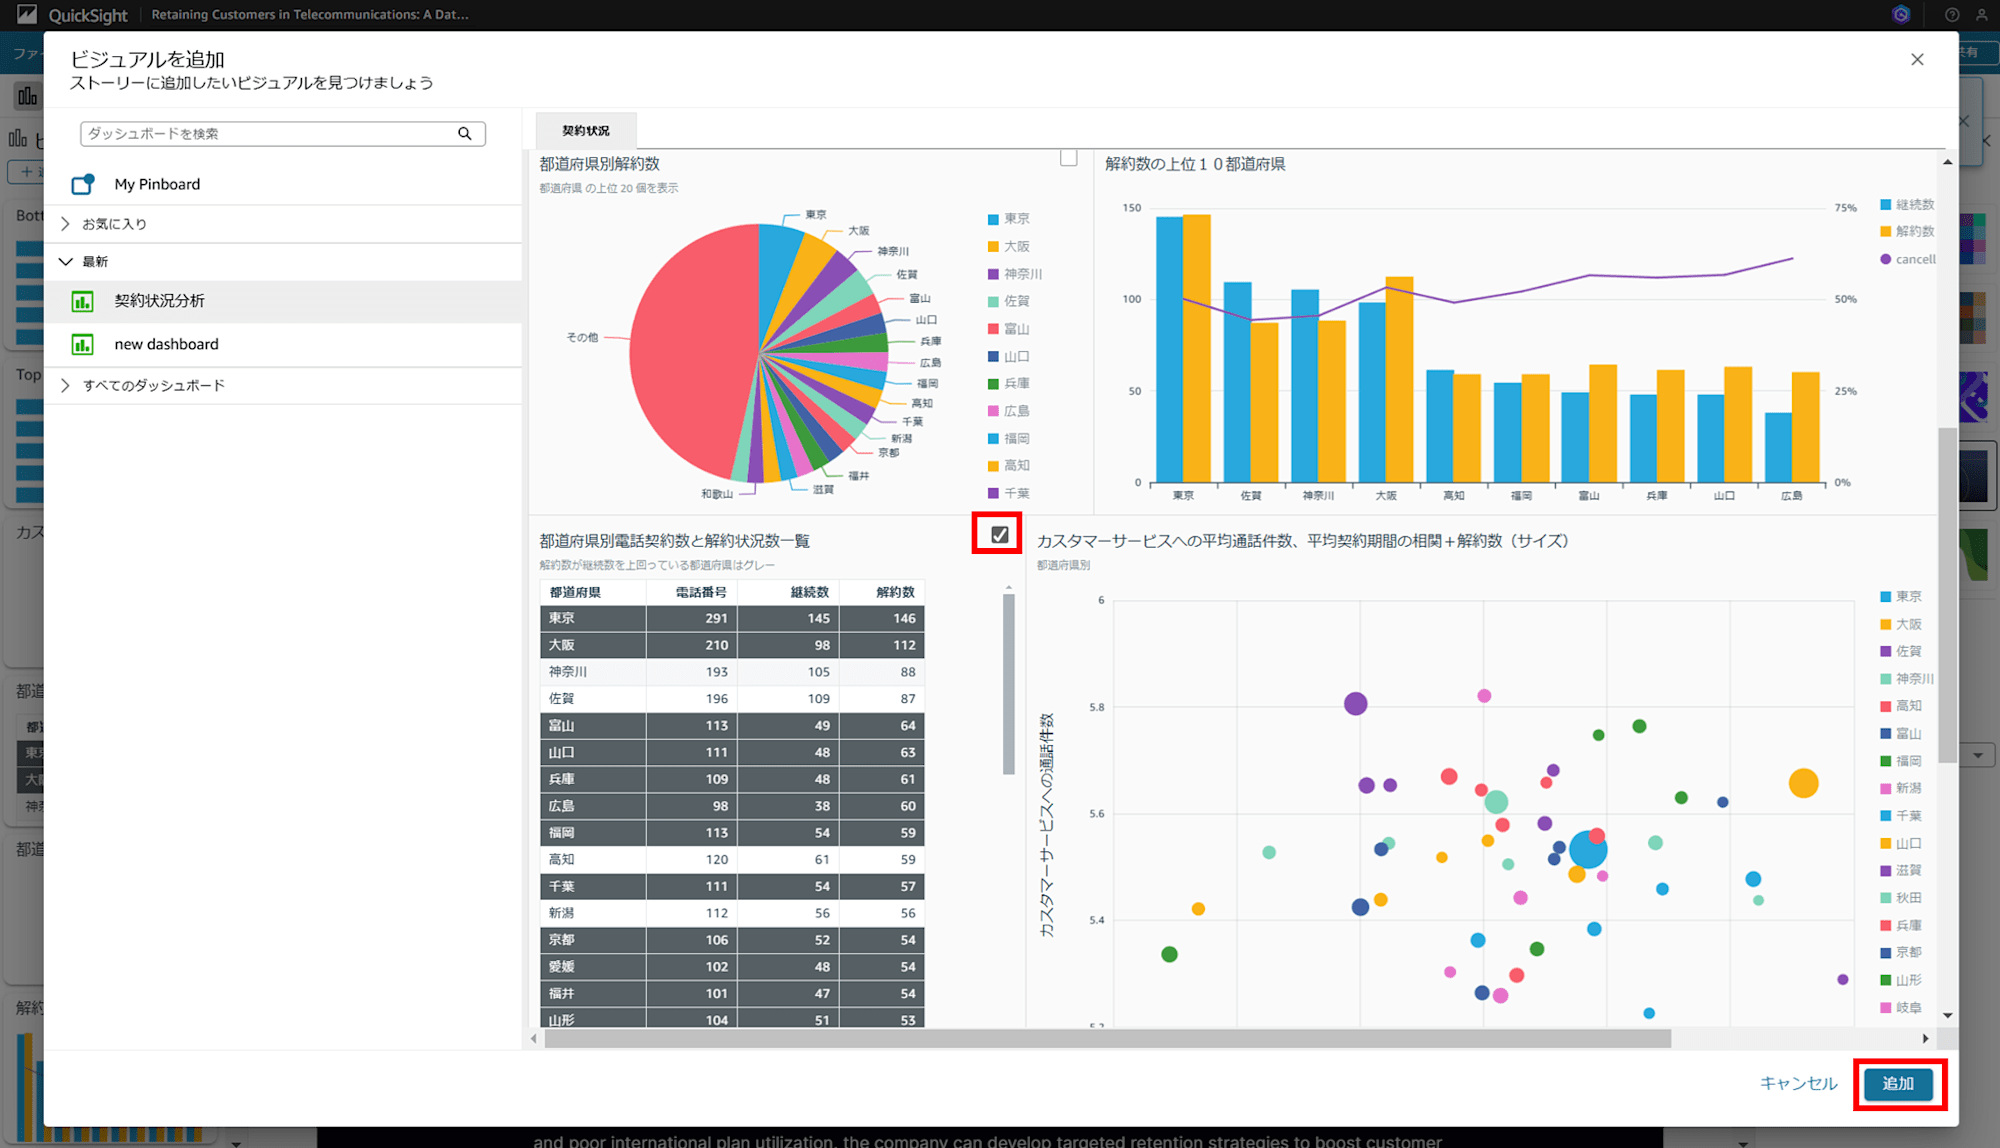Screen dimensions: 2000x1148
Task: Click the 岐阜 legend entry in scatter plot
Action: point(1901,1008)
